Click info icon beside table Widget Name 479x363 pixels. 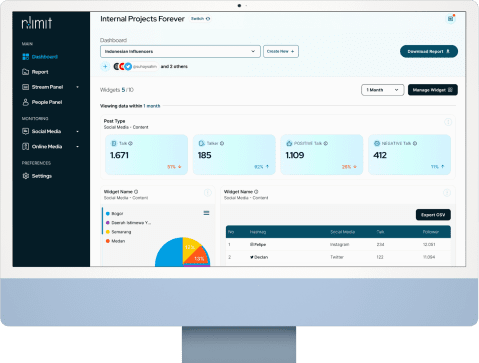(x=256, y=192)
